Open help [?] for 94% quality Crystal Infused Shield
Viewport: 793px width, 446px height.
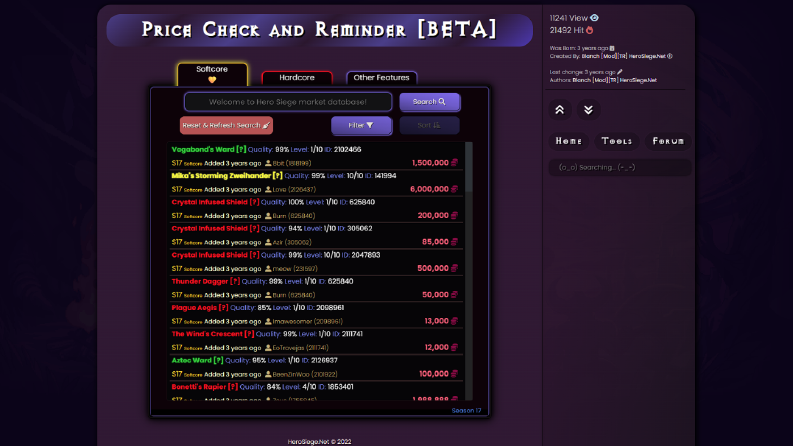pyautogui.click(x=254, y=229)
